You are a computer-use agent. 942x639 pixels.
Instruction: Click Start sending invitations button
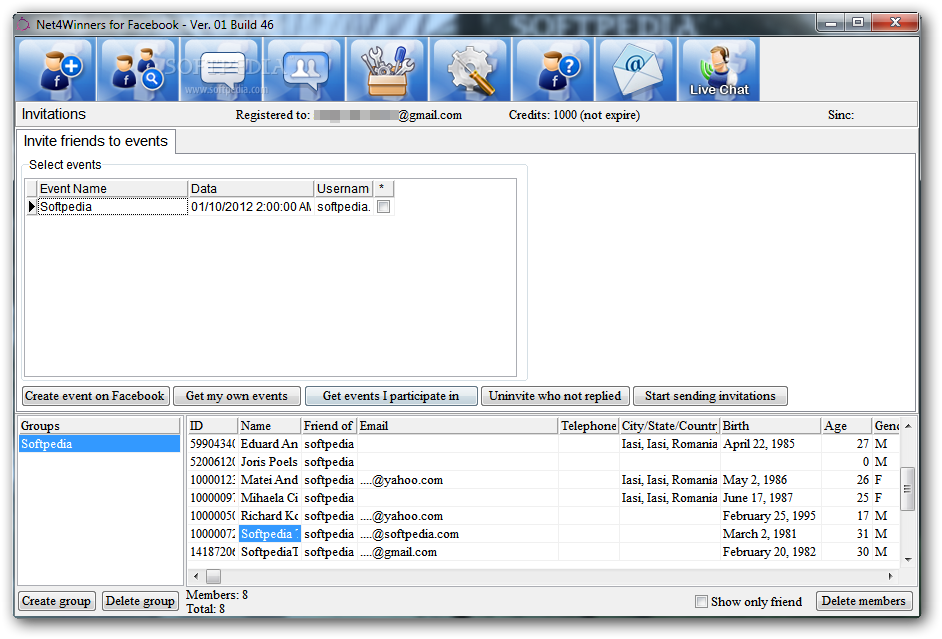710,396
